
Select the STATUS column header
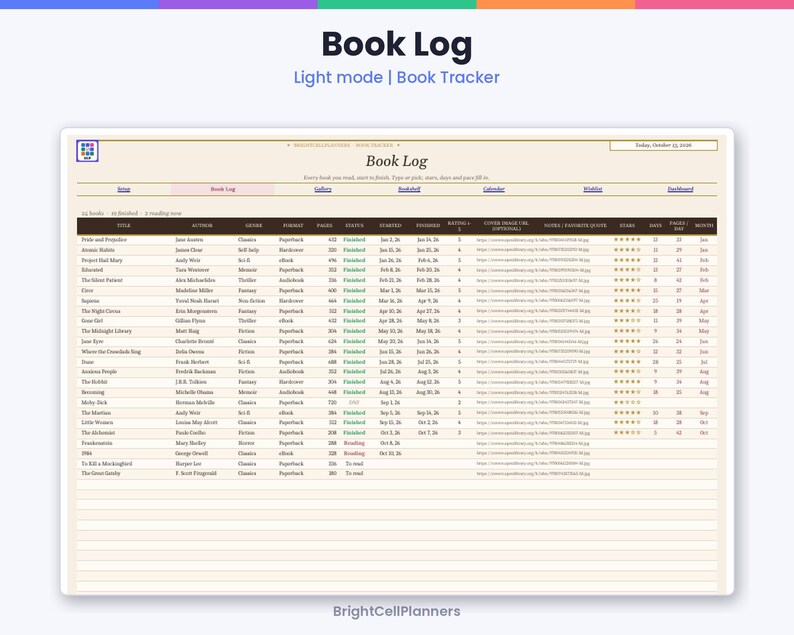tap(354, 226)
